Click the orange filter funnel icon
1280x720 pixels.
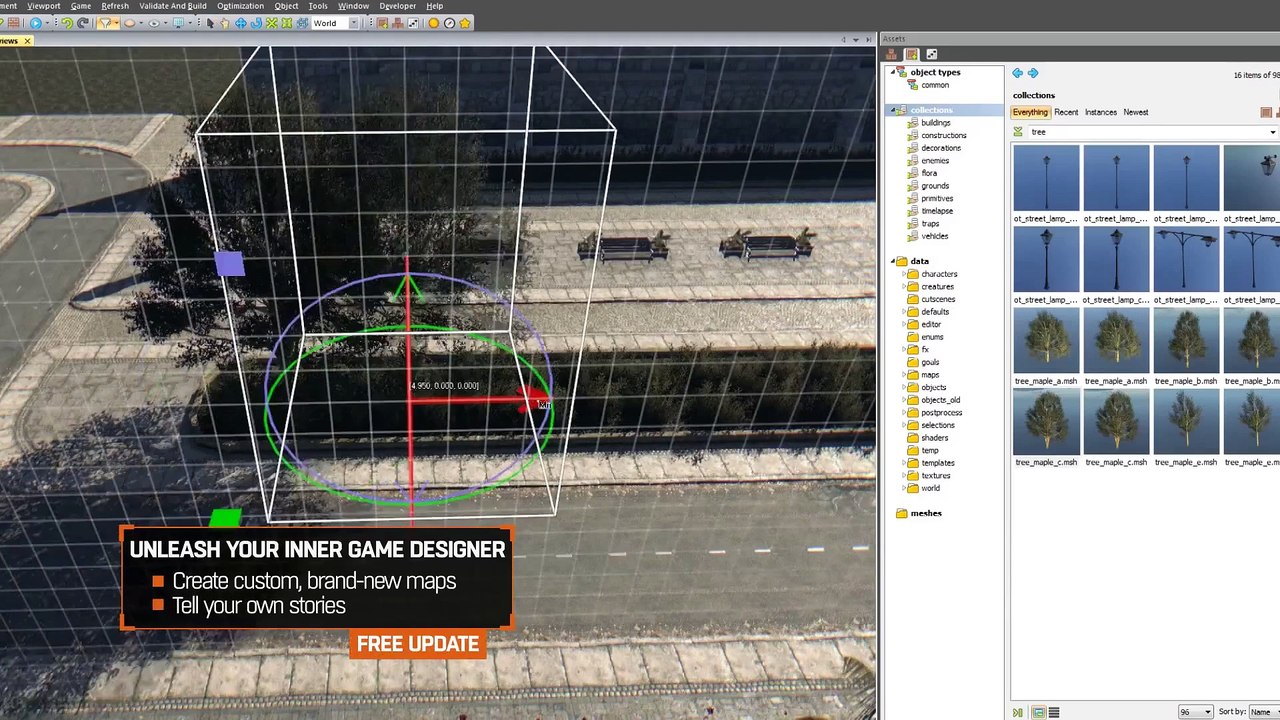[x=105, y=23]
